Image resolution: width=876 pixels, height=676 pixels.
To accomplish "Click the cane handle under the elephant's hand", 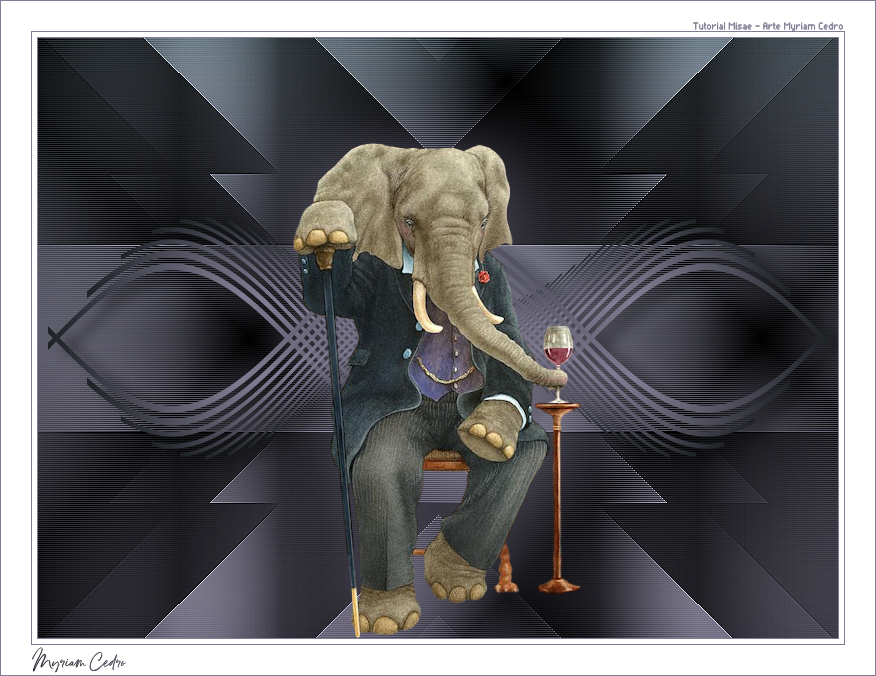I will point(323,257).
